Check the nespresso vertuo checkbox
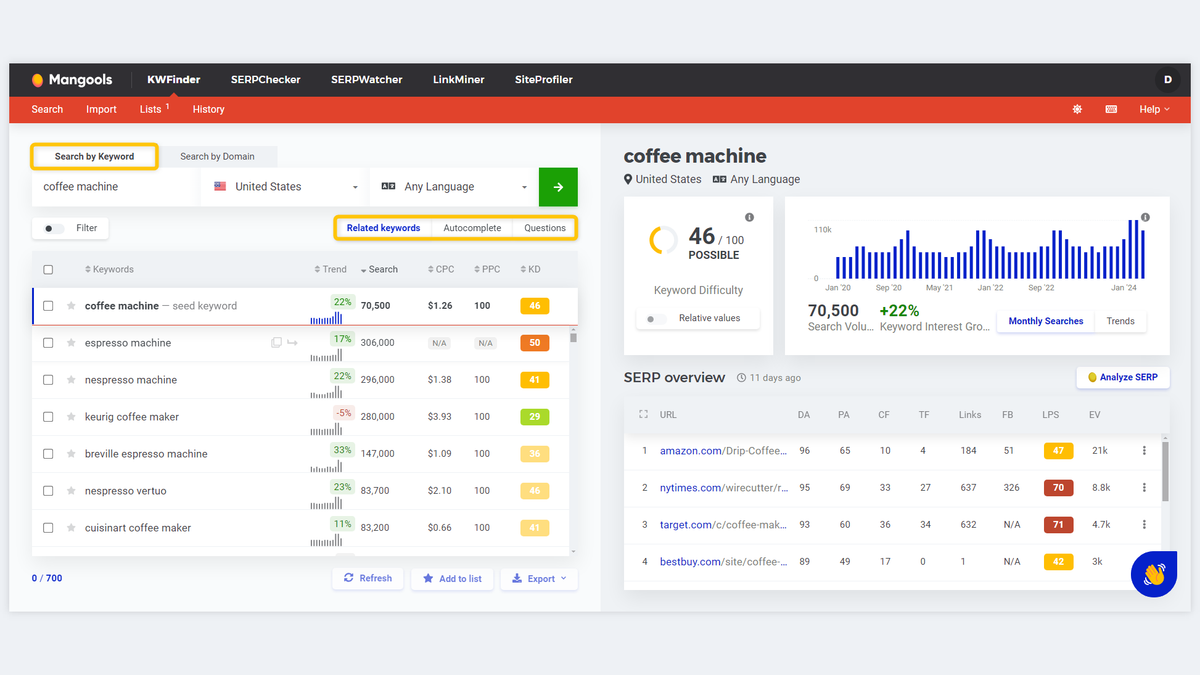 [48, 491]
